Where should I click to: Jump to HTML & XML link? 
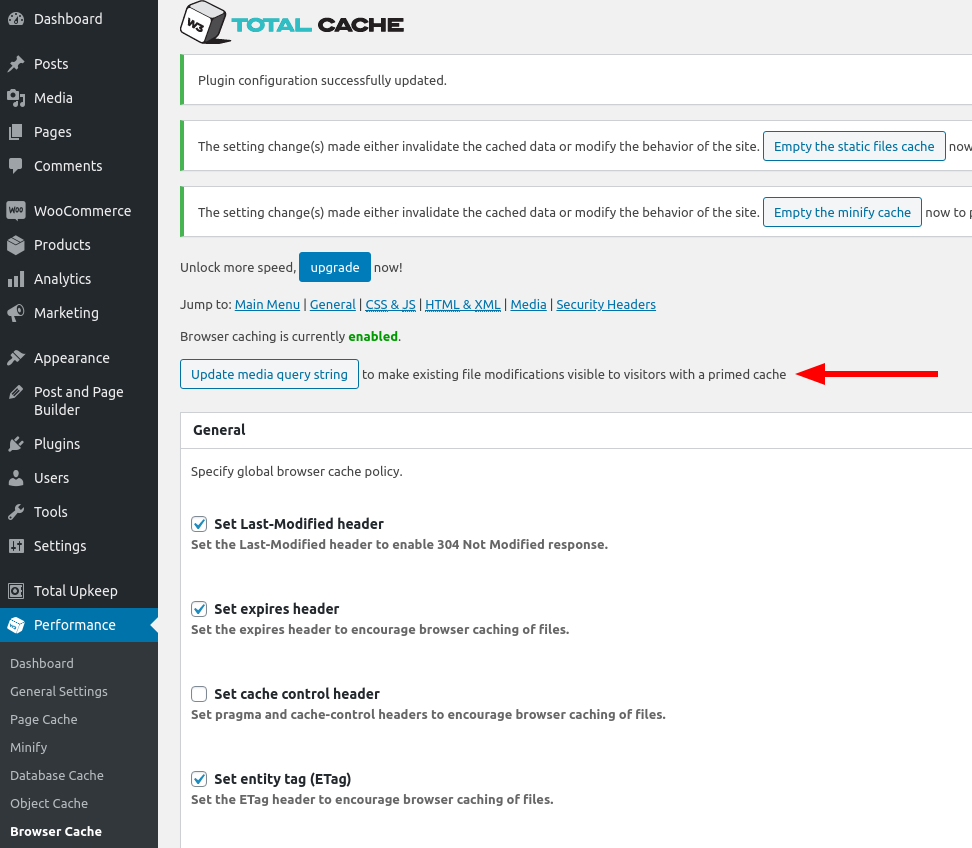[x=462, y=304]
